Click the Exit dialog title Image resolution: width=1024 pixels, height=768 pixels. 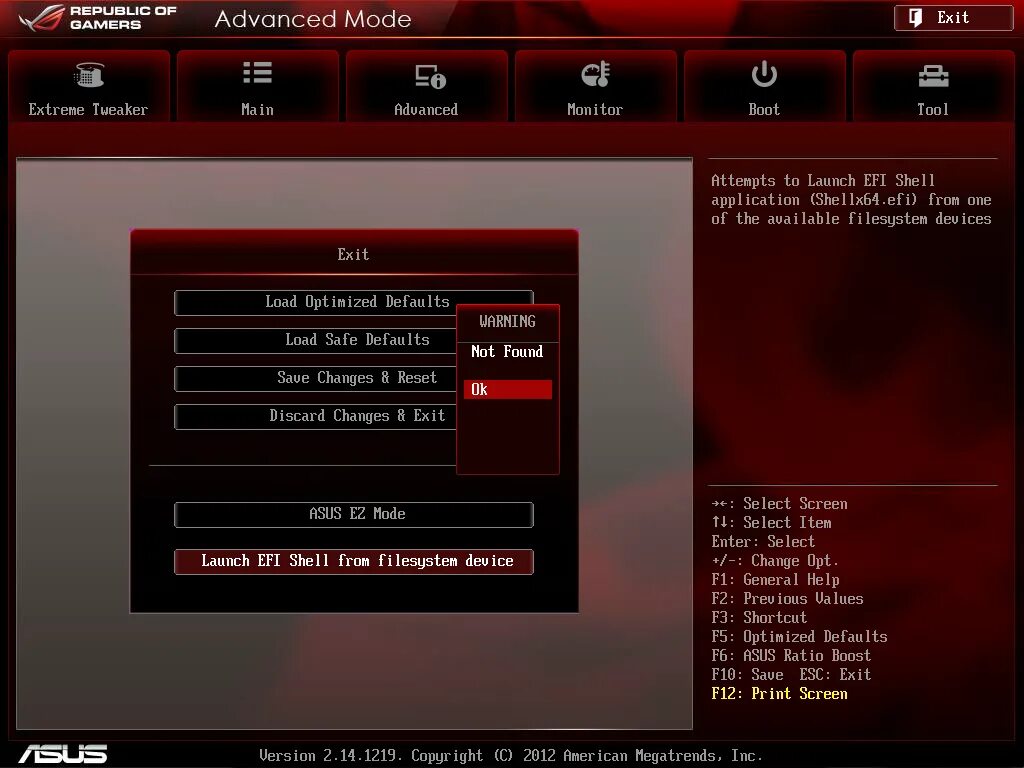tap(353, 255)
